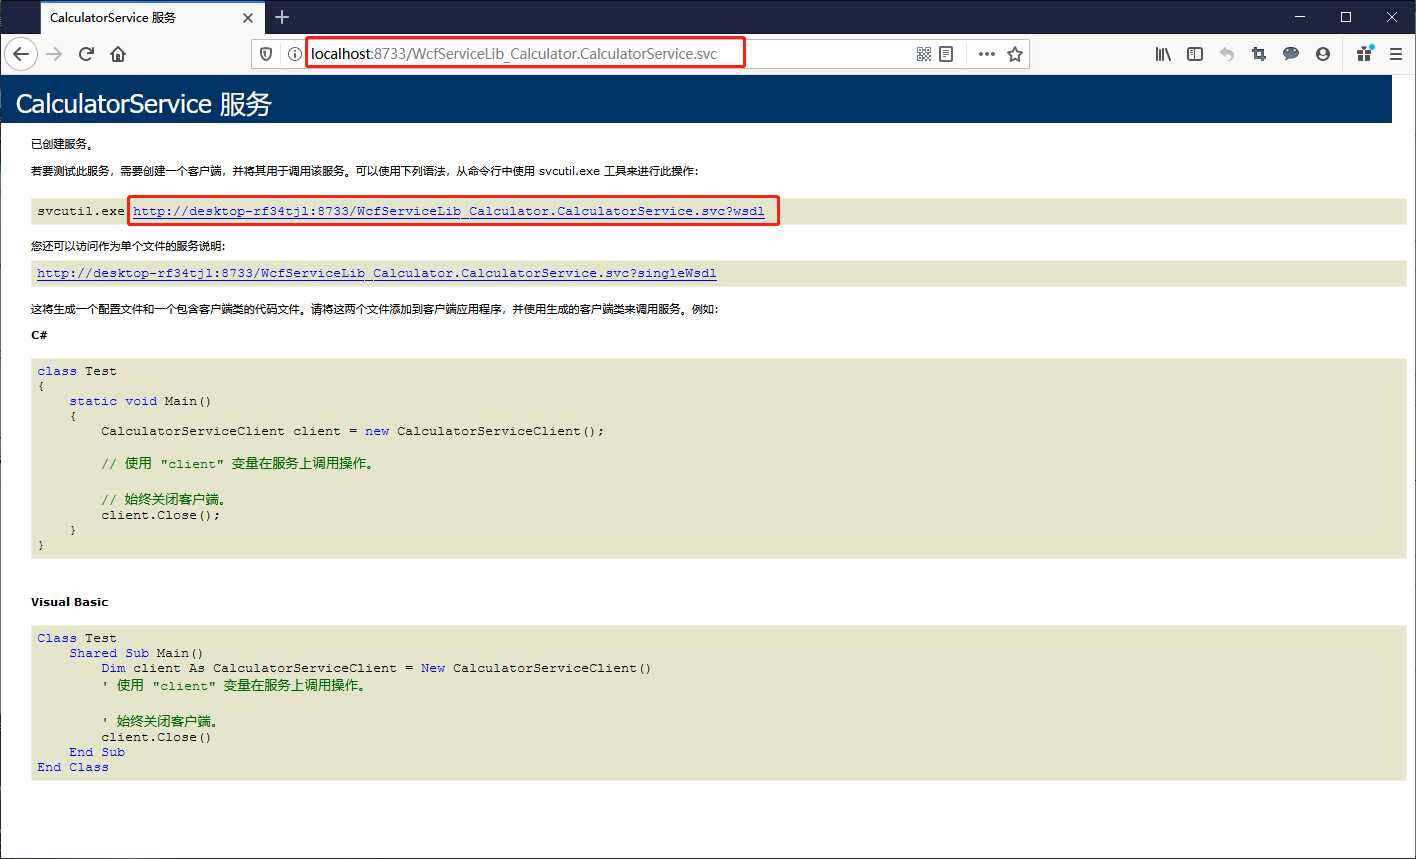Screen dimensions: 1416x859
Task: Click the VB comment ' 始终关闭客户端。
Action: point(159,721)
